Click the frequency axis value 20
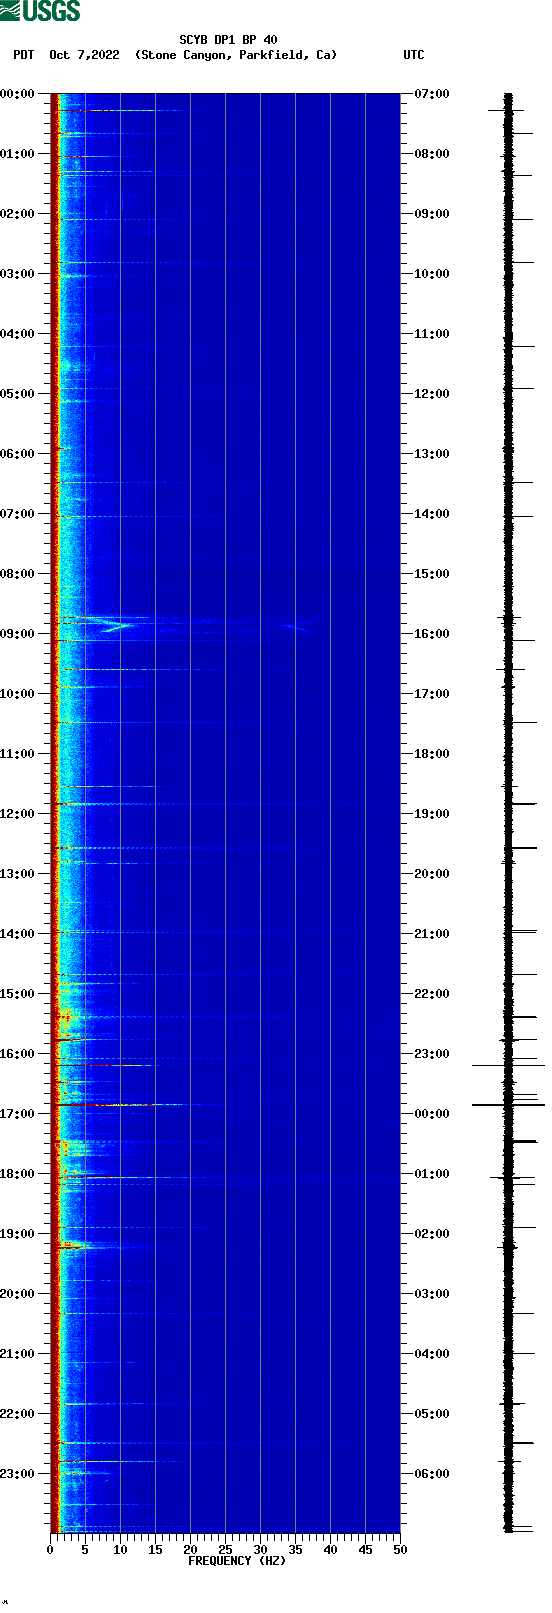552x1613 pixels. pyautogui.click(x=190, y=1550)
